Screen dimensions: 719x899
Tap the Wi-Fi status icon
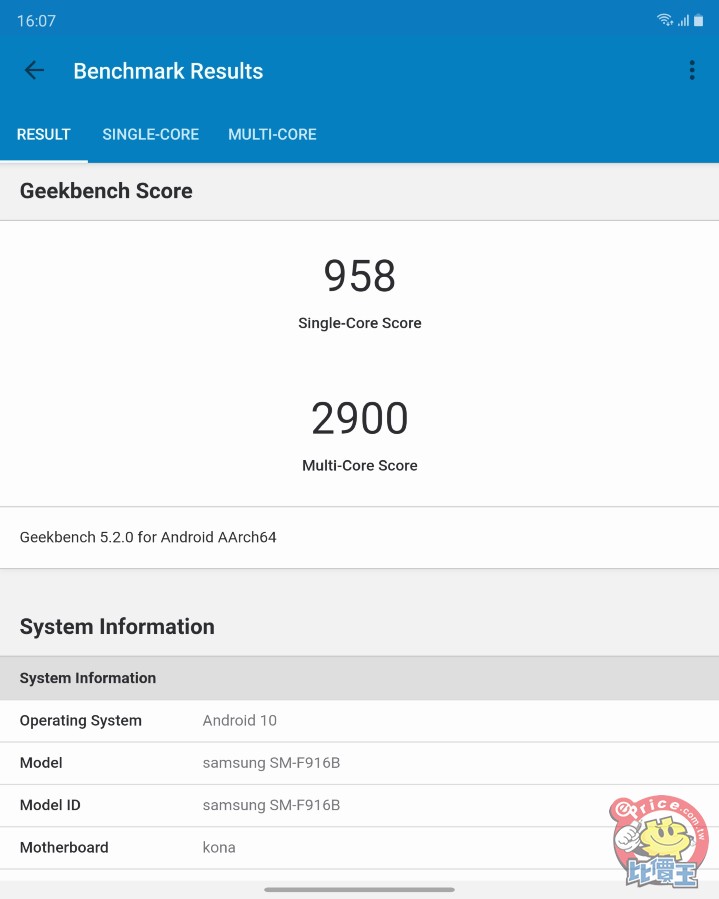point(665,20)
